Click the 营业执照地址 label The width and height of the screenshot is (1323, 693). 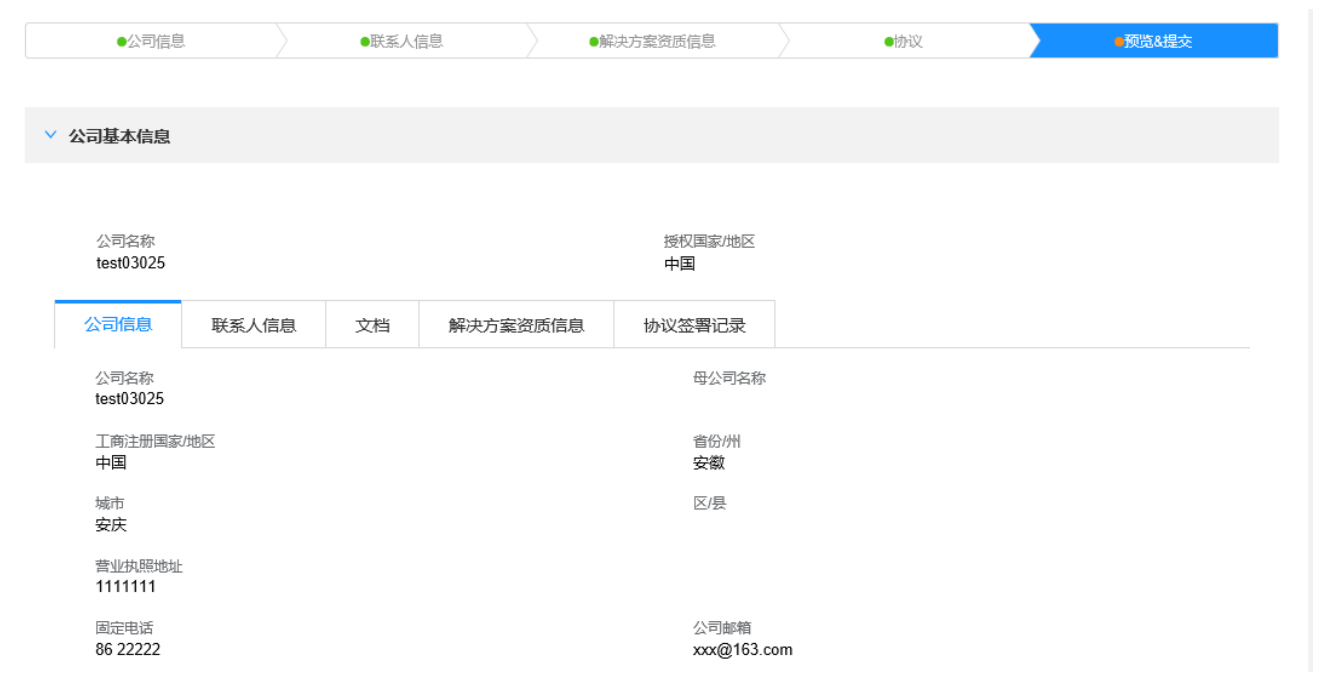(139, 566)
